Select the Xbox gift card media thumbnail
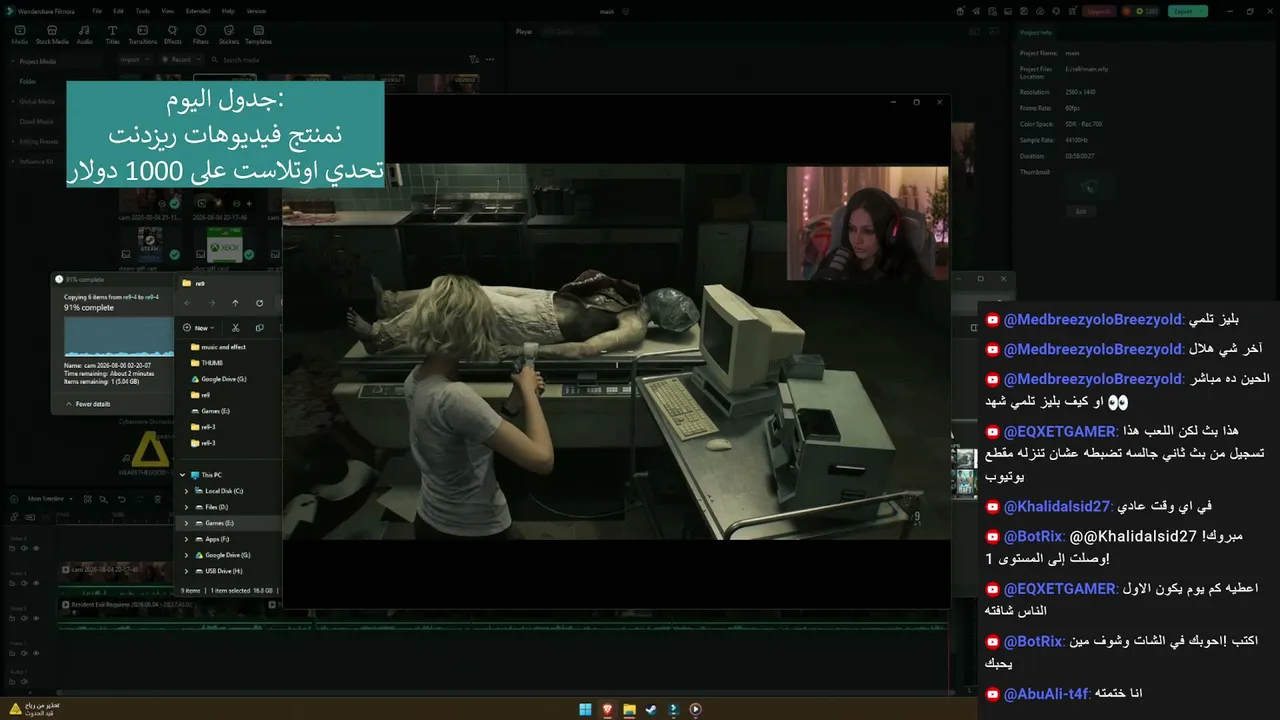This screenshot has width=1280, height=720. tap(224, 247)
